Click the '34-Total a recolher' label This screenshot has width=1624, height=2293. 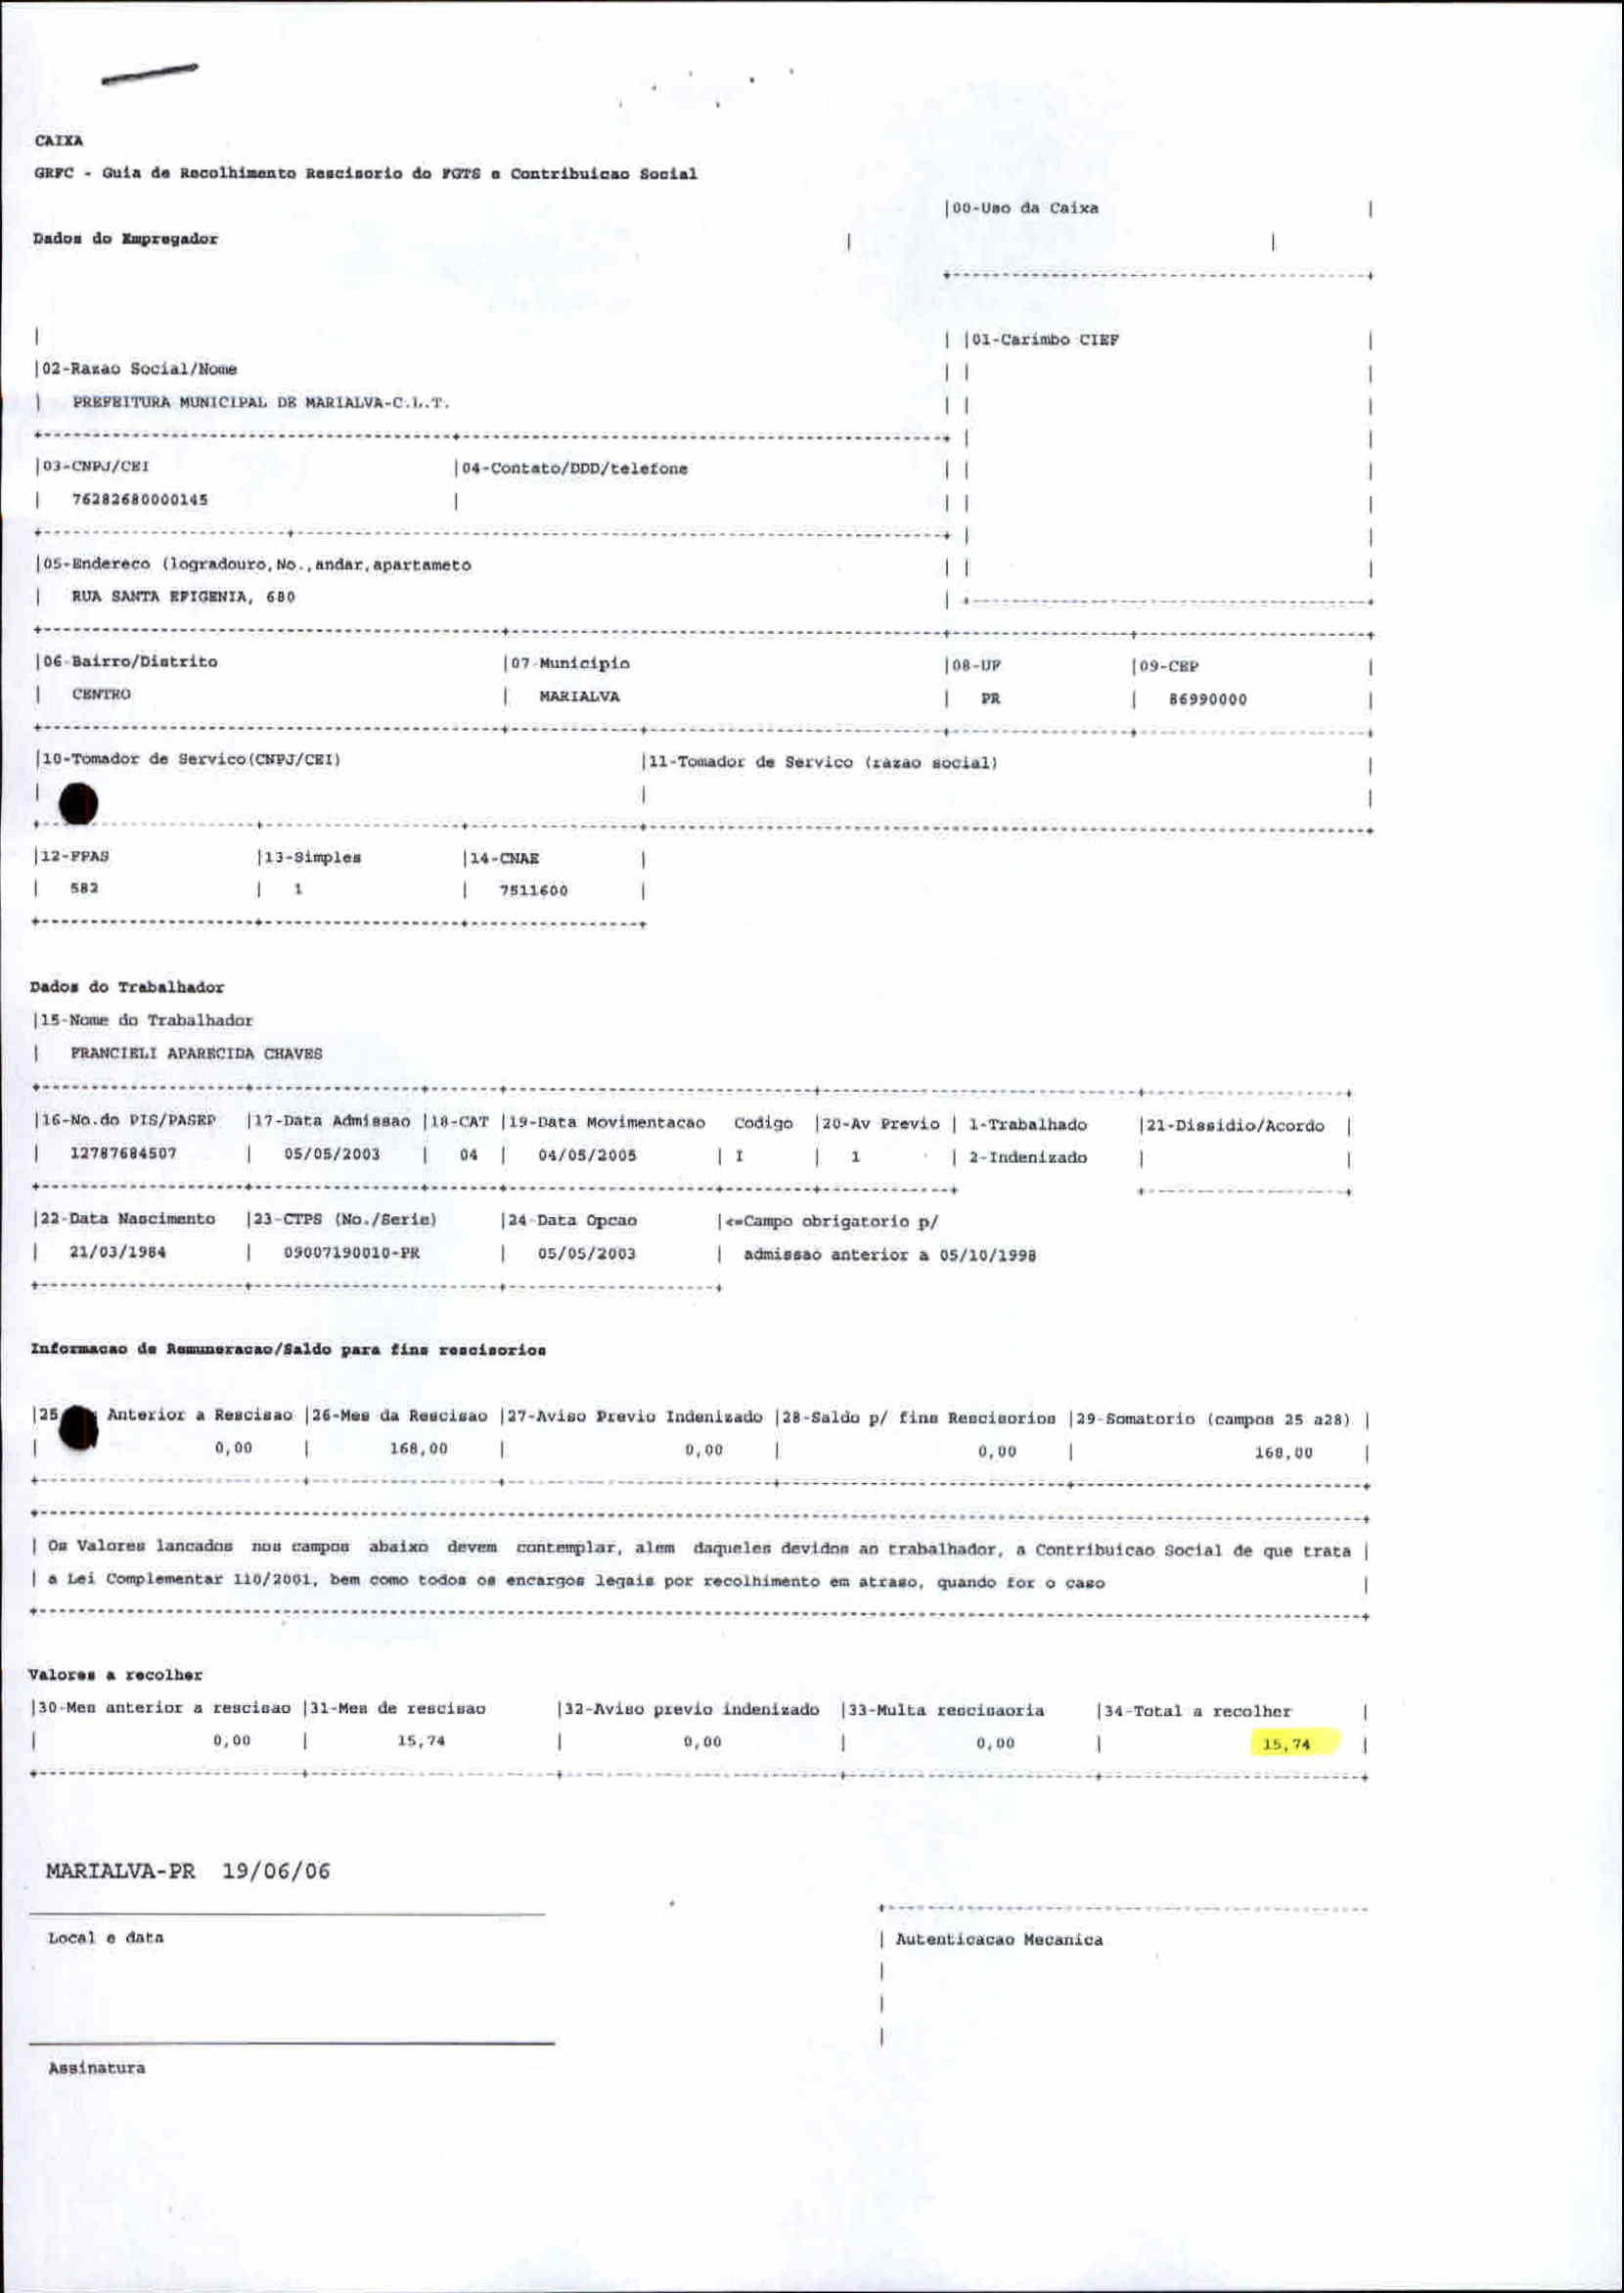pos(1198,1711)
